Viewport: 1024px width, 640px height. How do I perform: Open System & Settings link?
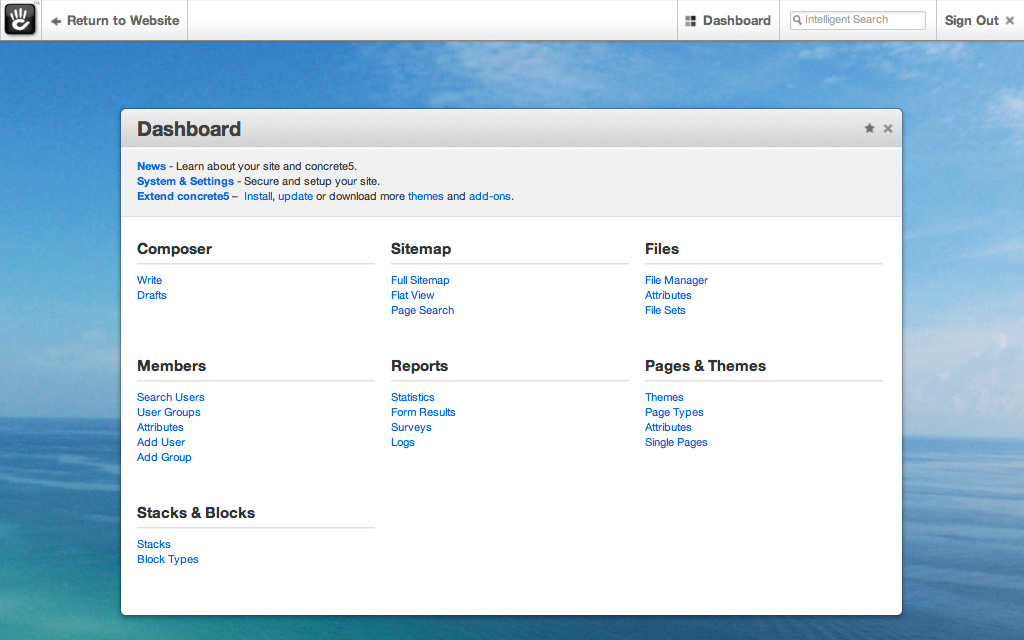(x=185, y=181)
